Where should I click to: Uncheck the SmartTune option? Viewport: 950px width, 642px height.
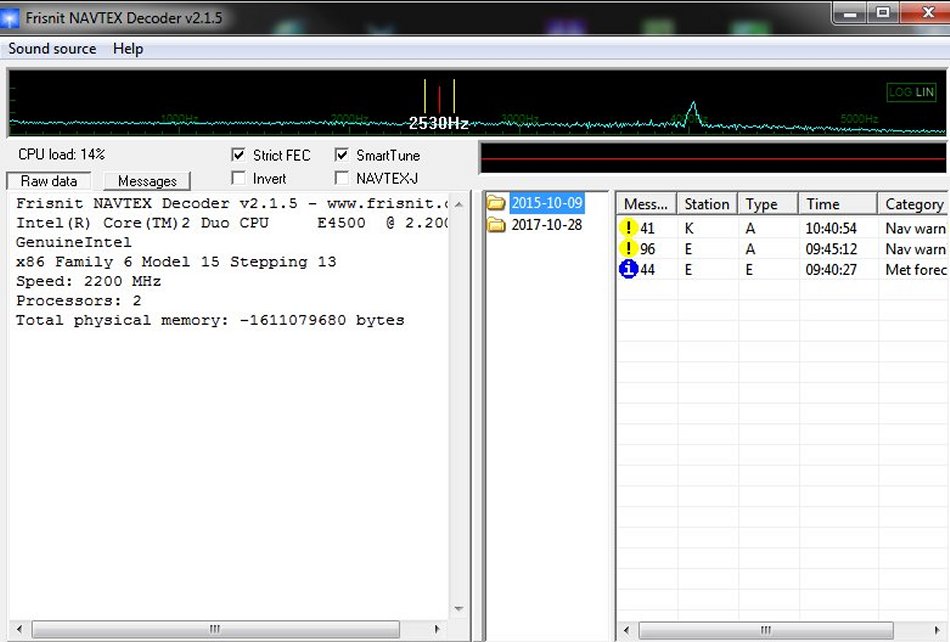[340, 155]
